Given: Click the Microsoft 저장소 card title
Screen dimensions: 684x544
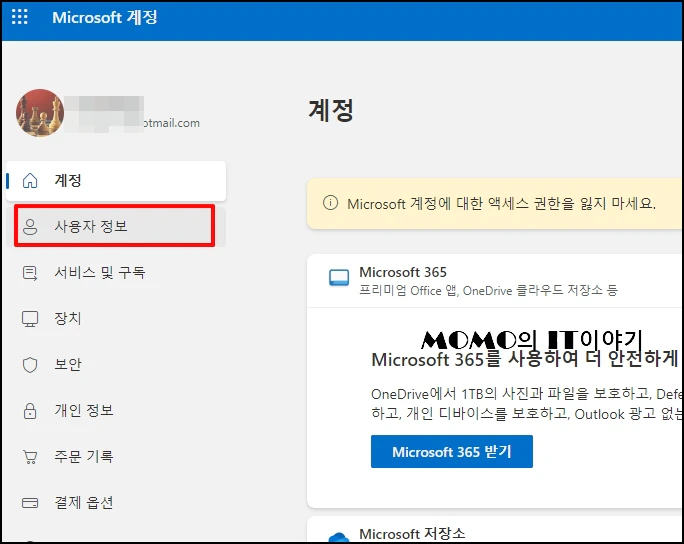Looking at the screenshot, I should (412, 534).
